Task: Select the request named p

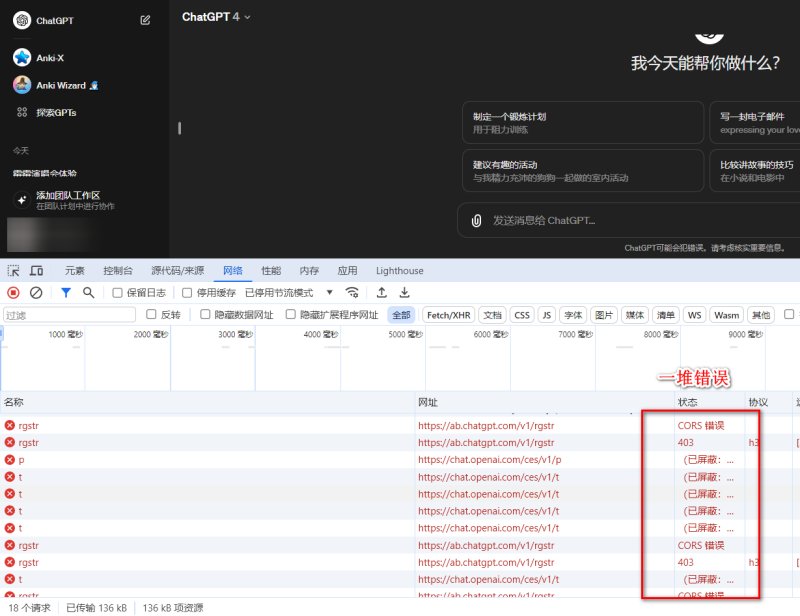Action: coord(21,460)
